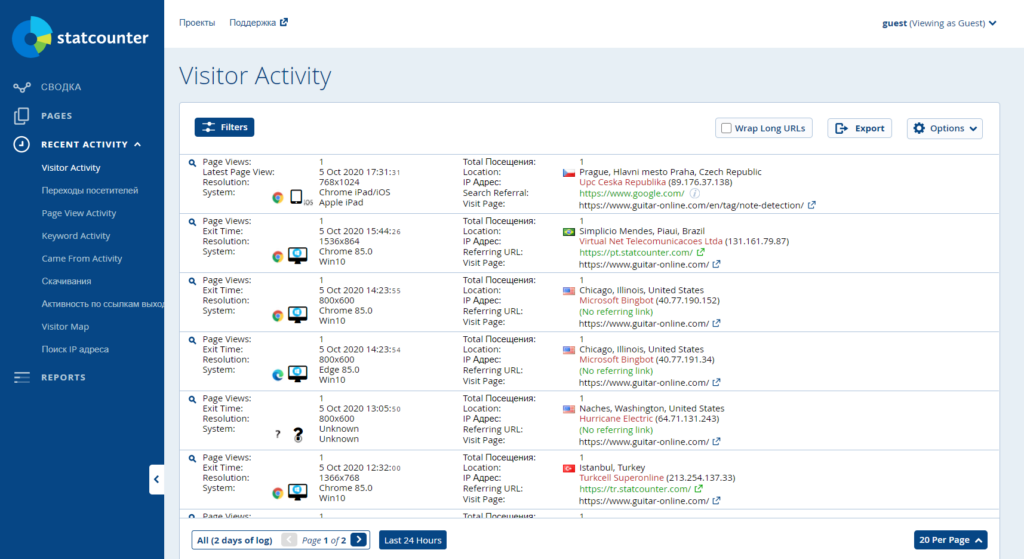Viewport: 1024px width, 559px height.
Task: Open the Upc Ceska Republika ISP link
Action: point(622,182)
